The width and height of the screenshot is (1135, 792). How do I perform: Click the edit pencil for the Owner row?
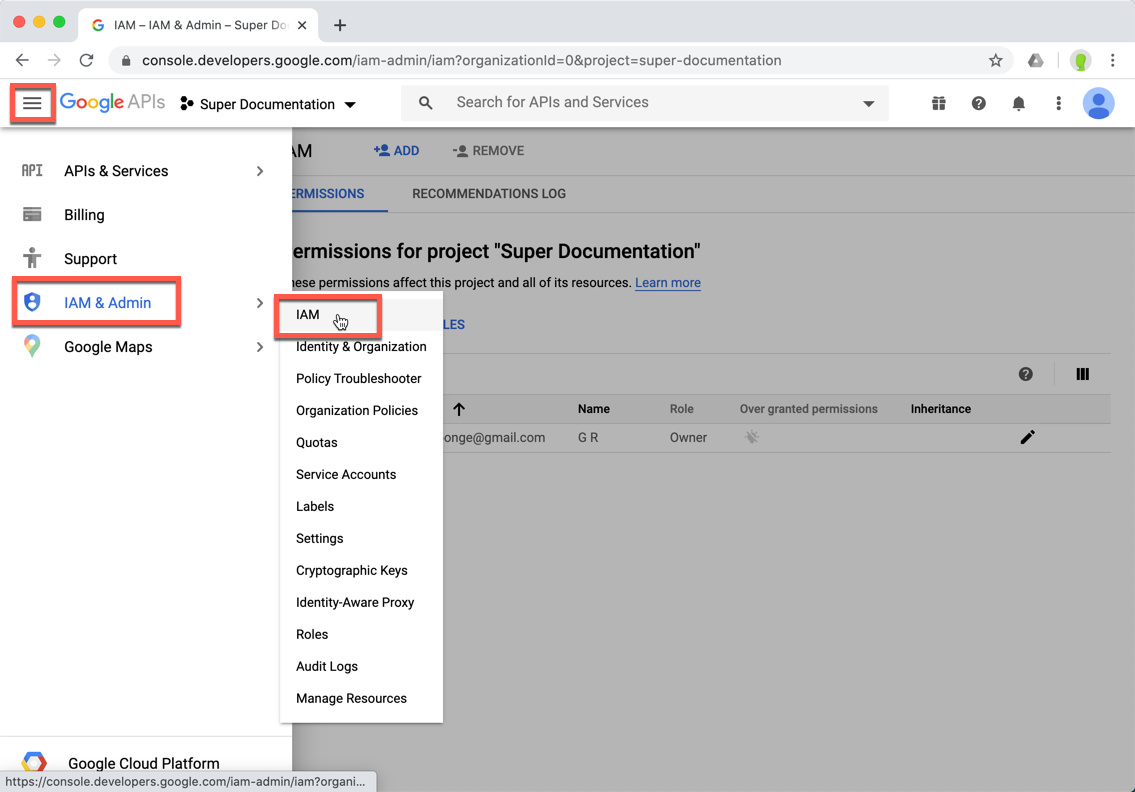pyautogui.click(x=1028, y=437)
